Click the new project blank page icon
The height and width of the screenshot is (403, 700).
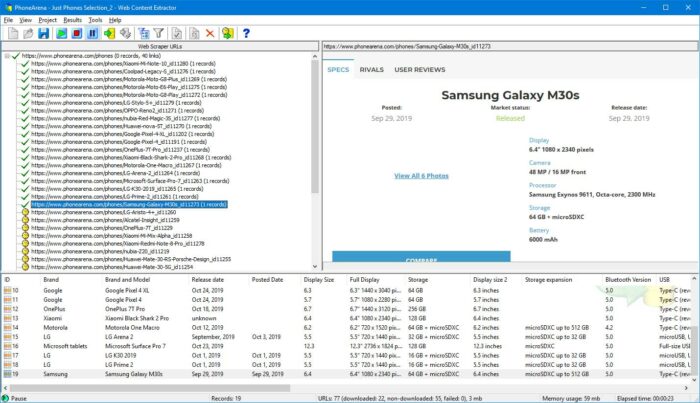11,33
